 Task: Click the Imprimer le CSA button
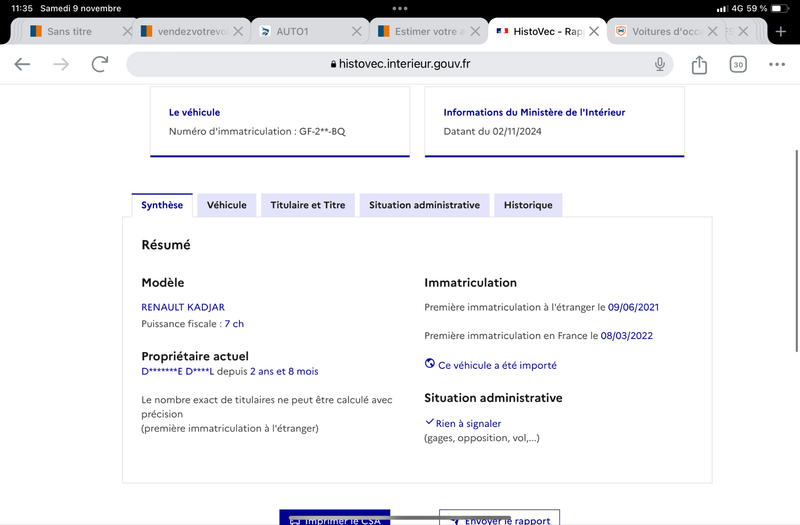pyautogui.click(x=335, y=517)
